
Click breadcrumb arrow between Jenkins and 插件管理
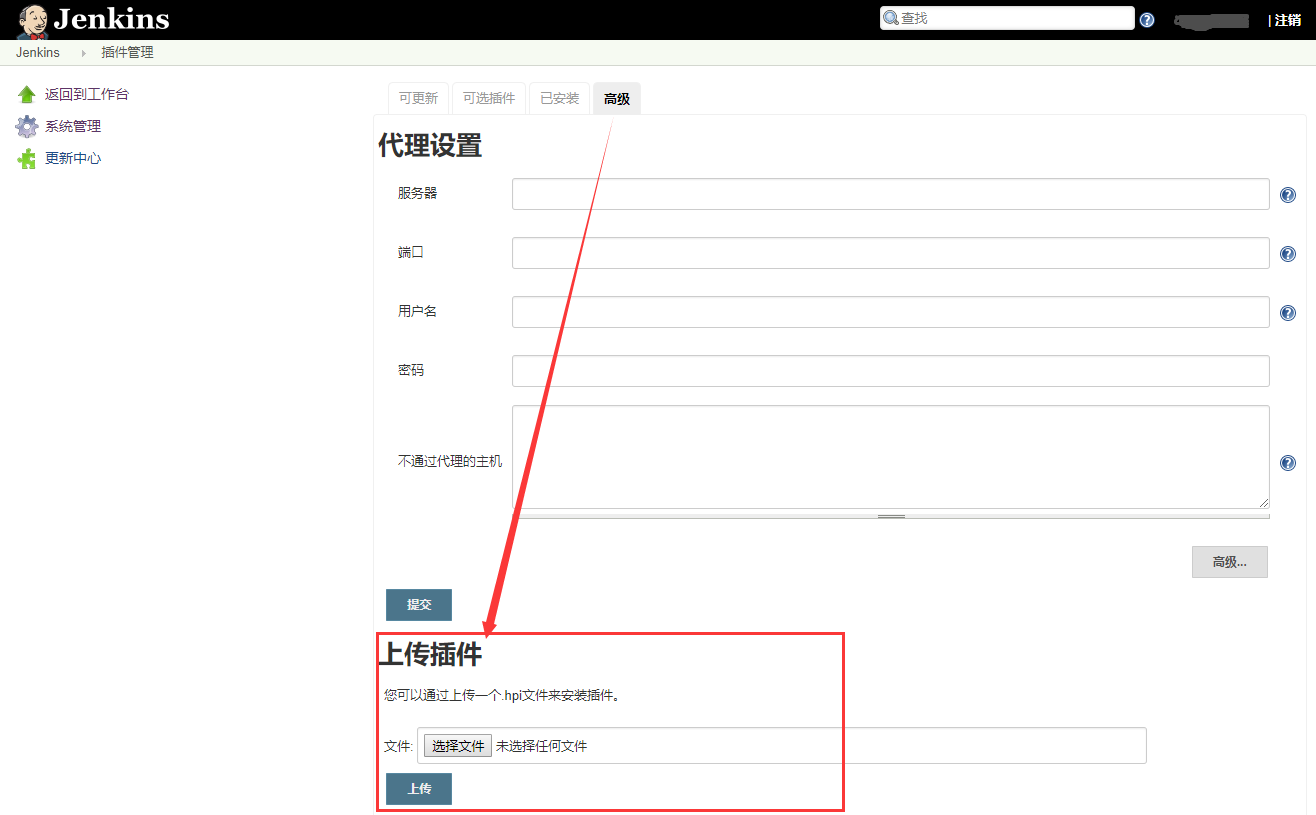click(x=83, y=53)
